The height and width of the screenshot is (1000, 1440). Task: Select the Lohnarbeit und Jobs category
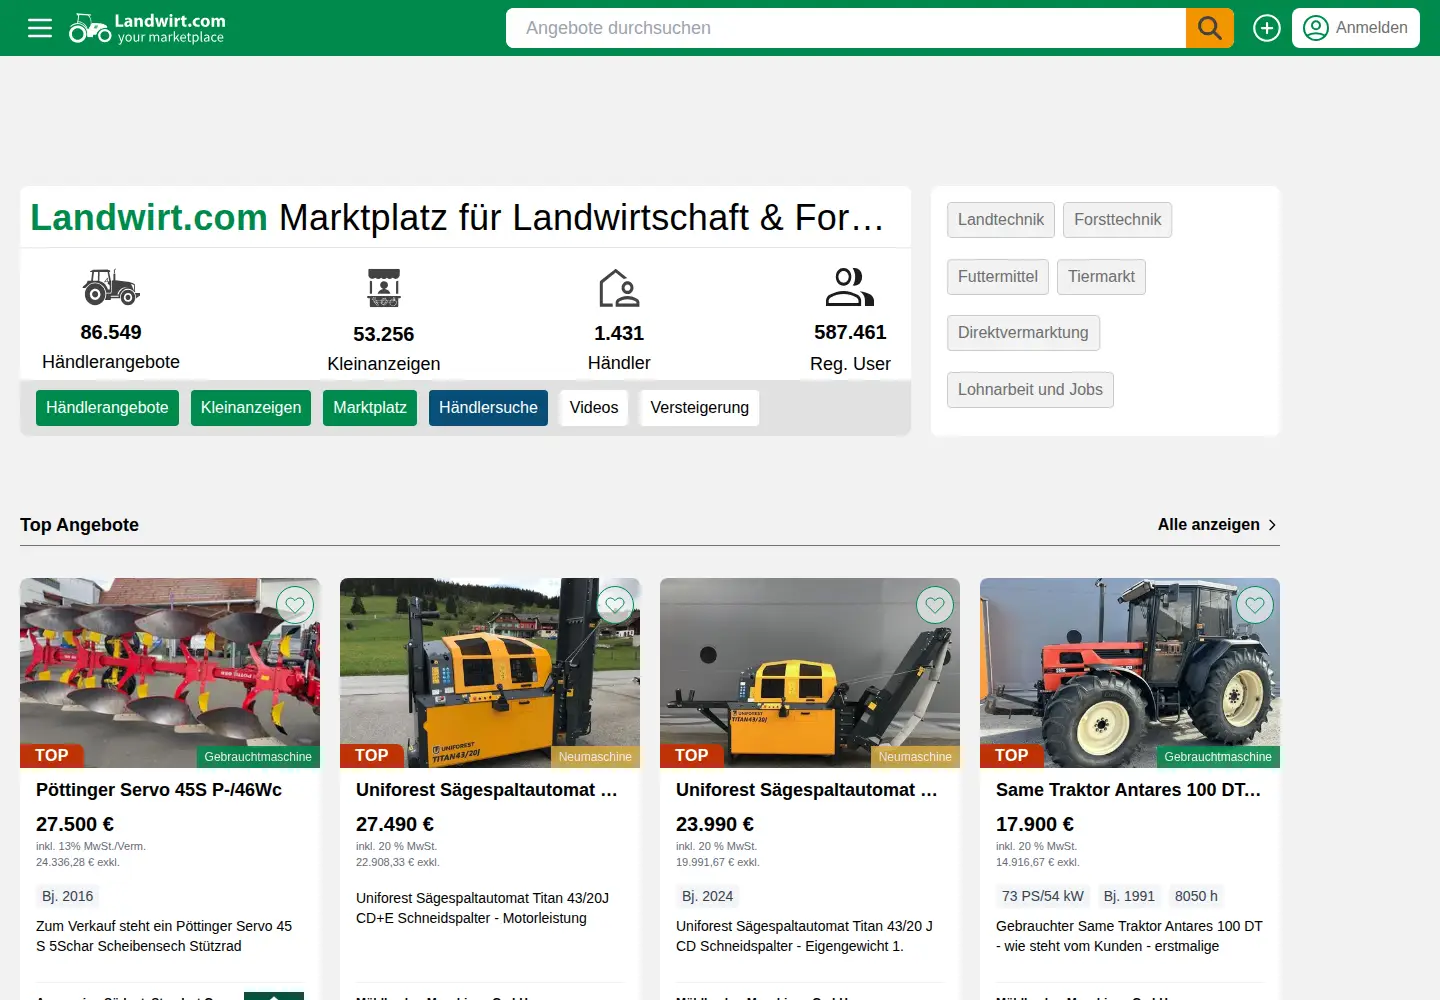point(1030,390)
